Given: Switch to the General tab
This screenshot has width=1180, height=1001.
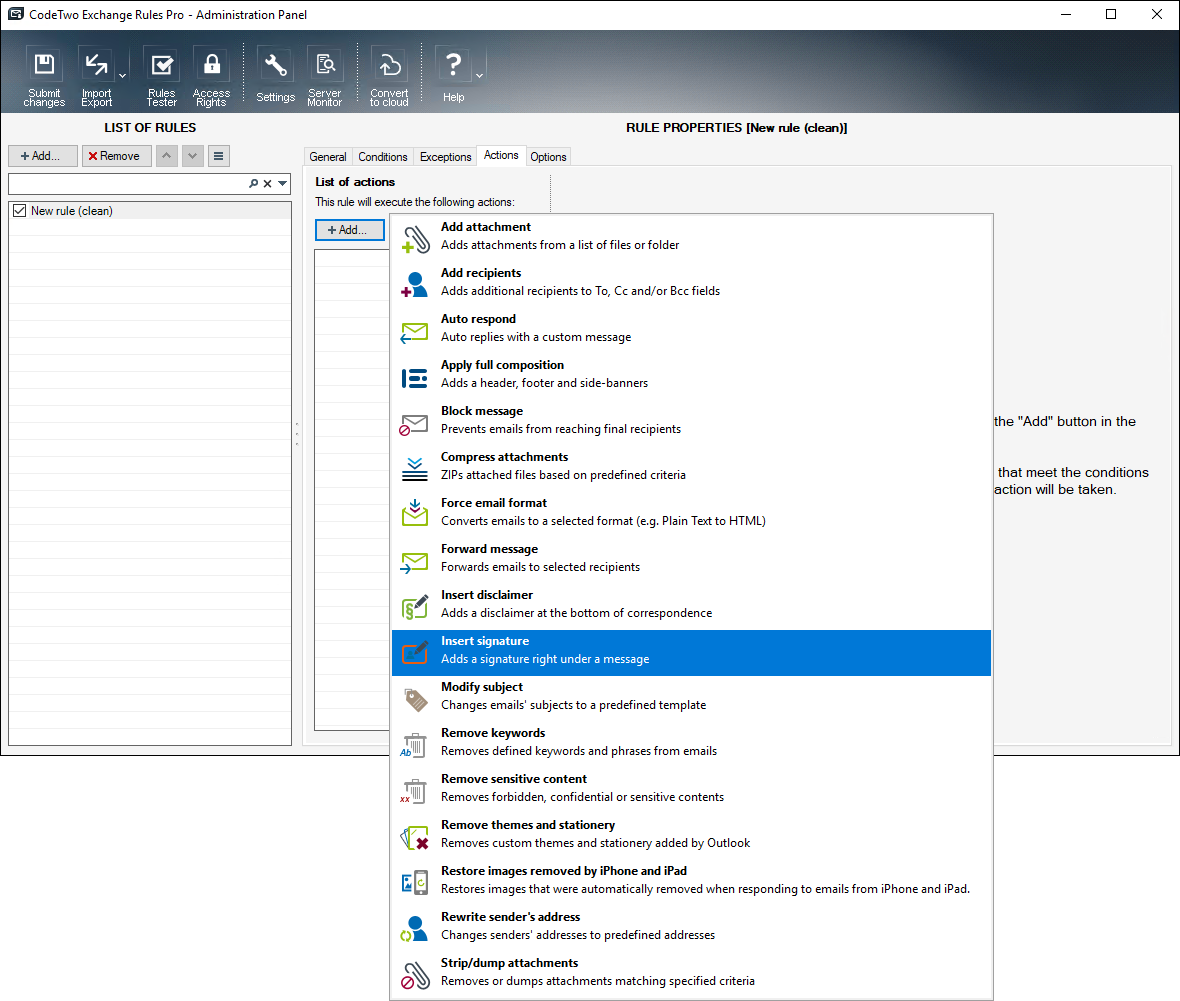Looking at the screenshot, I should (x=328, y=157).
